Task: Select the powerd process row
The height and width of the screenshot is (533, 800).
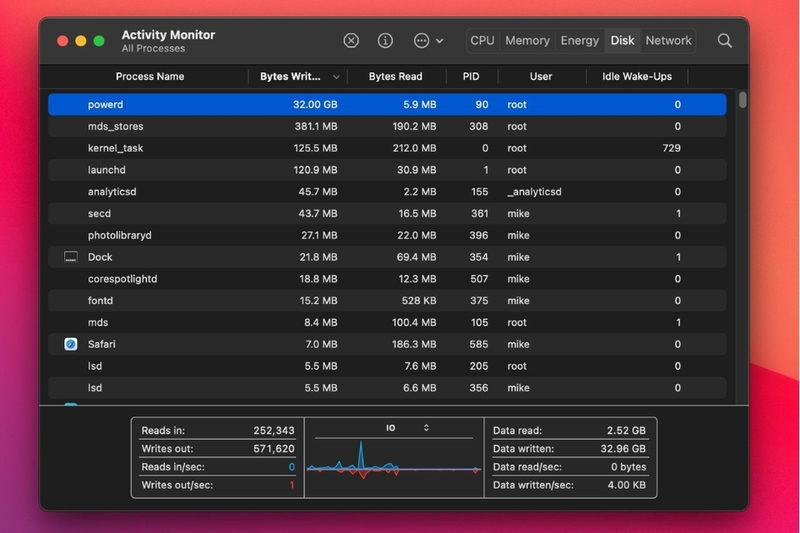Action: [x=387, y=105]
